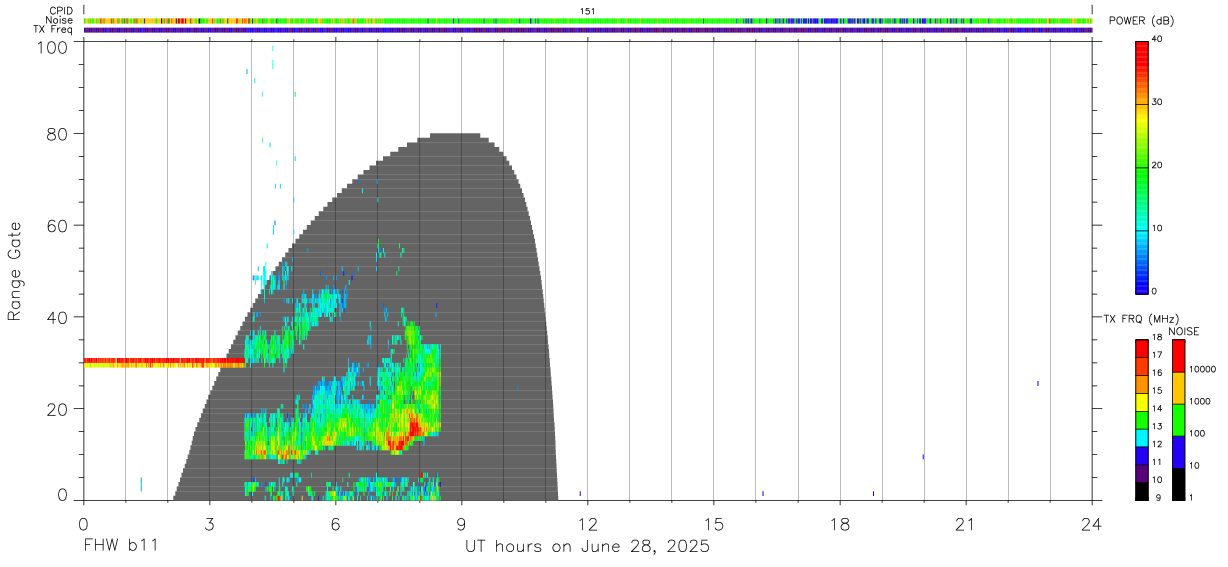This screenshot has height=567, width=1228.
Task: Click the TX FRQ color bar
Action: tap(1142, 419)
